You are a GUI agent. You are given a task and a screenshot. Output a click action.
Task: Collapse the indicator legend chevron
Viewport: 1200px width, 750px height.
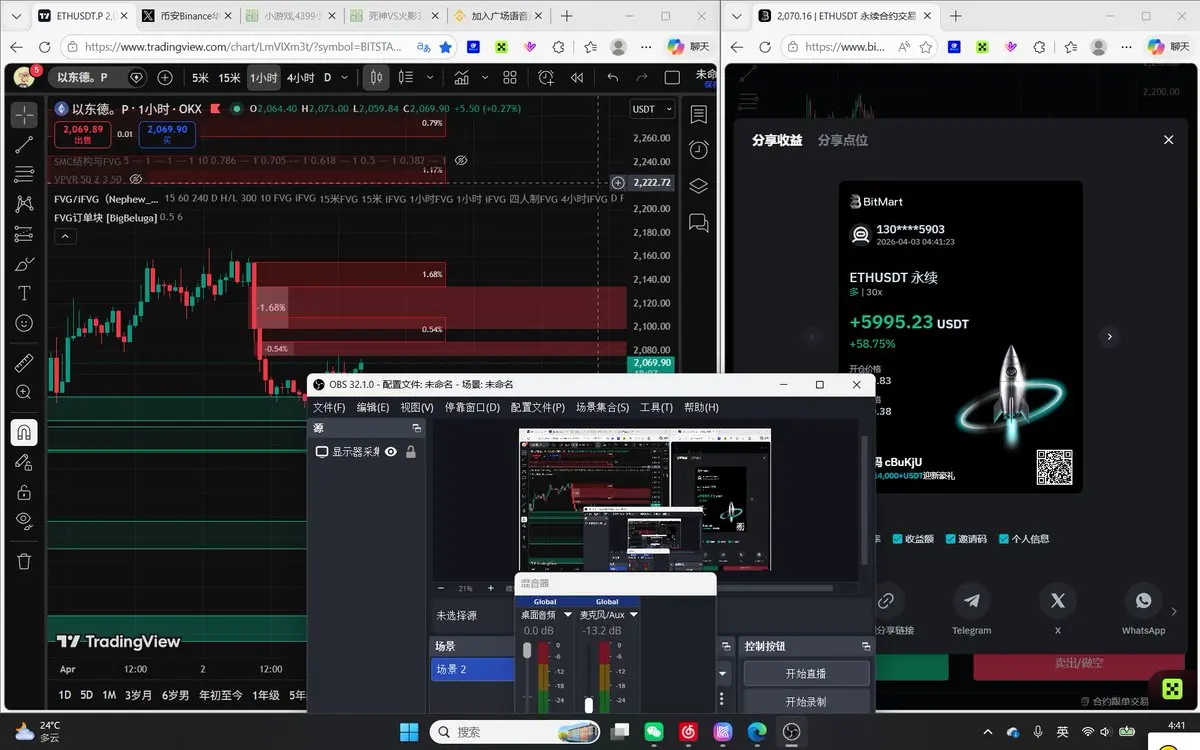click(64, 237)
